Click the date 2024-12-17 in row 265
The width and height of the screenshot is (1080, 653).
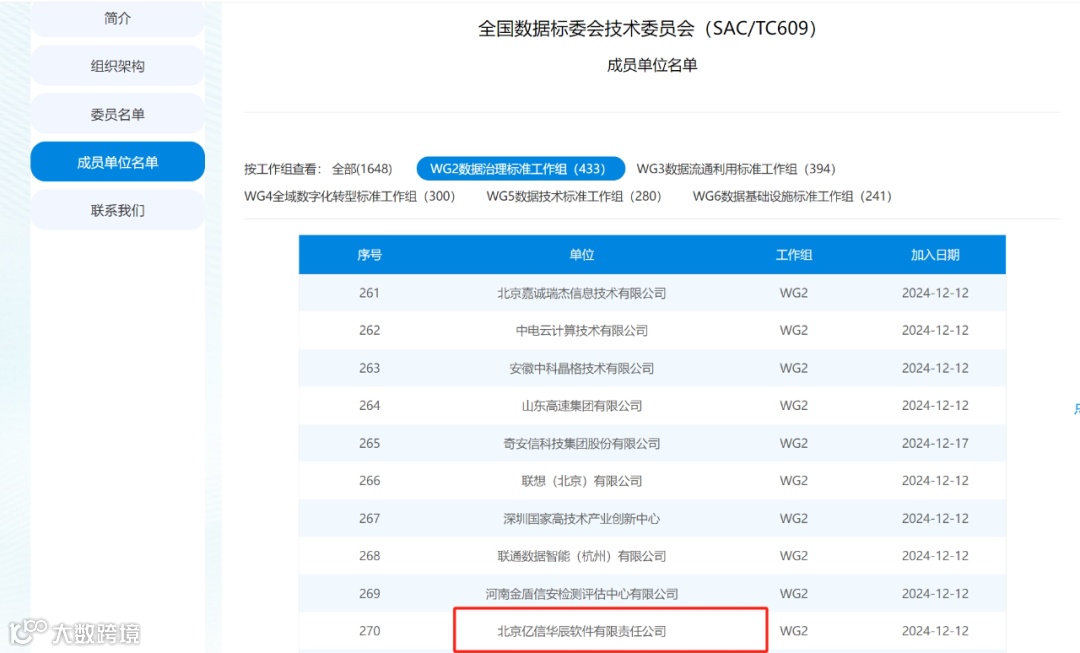click(935, 443)
